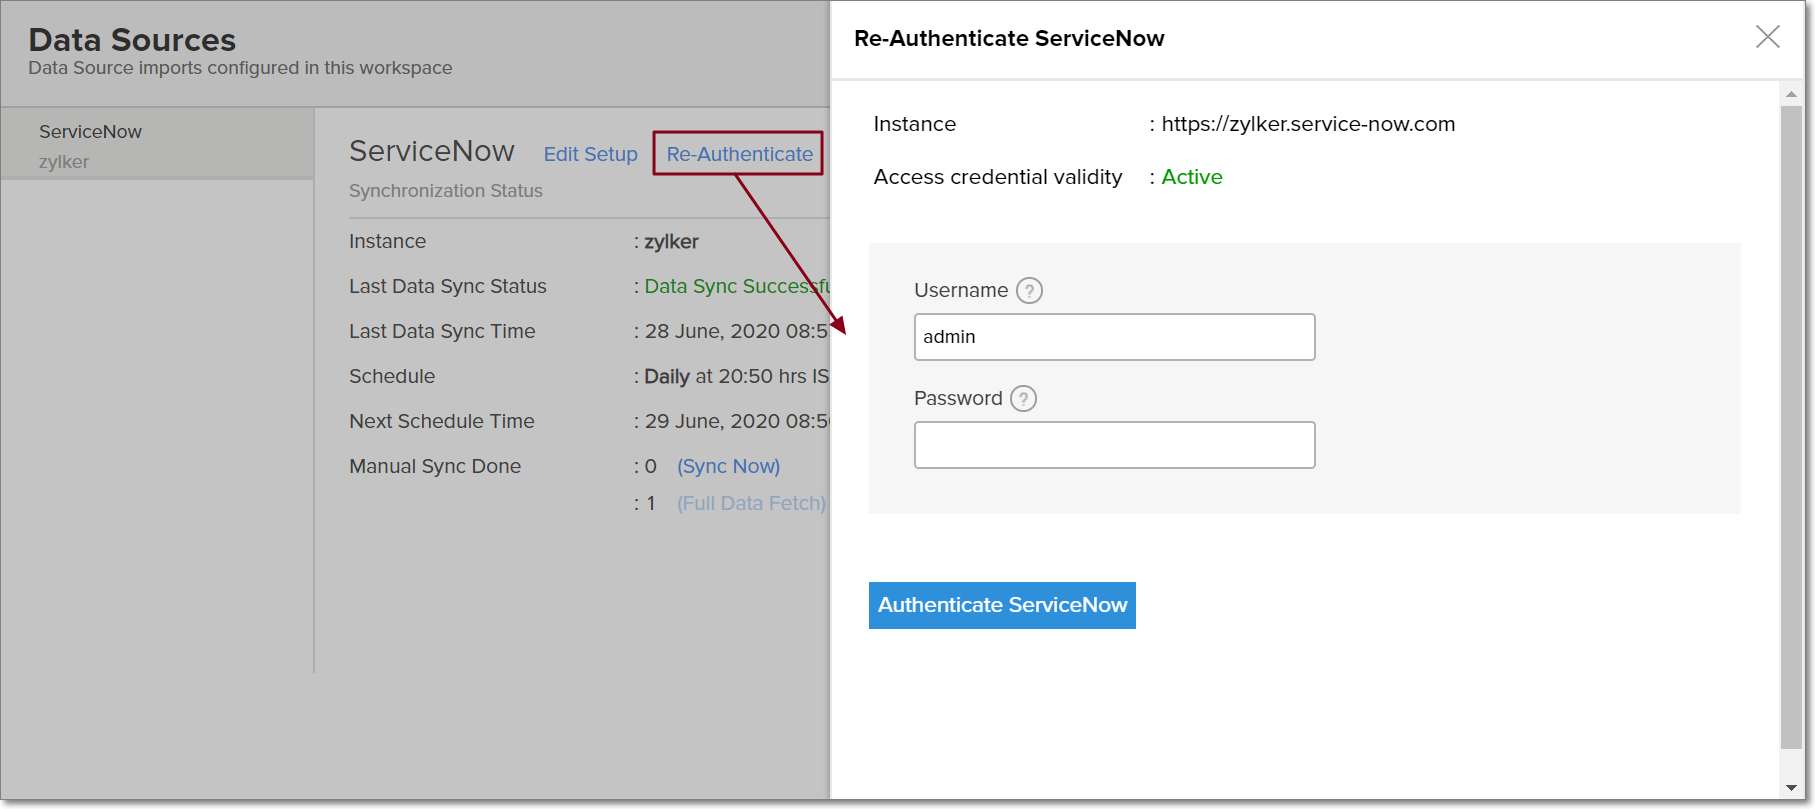
Task: Click the Authenticate ServiceNow button
Action: pyautogui.click(x=1002, y=605)
